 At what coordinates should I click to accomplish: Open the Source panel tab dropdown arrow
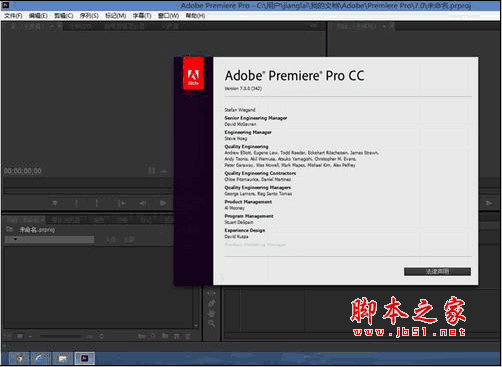coord(52,26)
